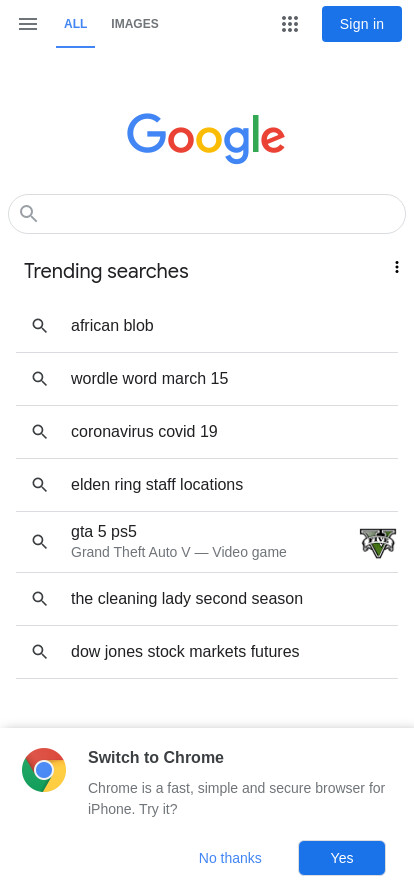414x896 pixels.
Task: Open trending searches three-dot options
Action: (396, 267)
